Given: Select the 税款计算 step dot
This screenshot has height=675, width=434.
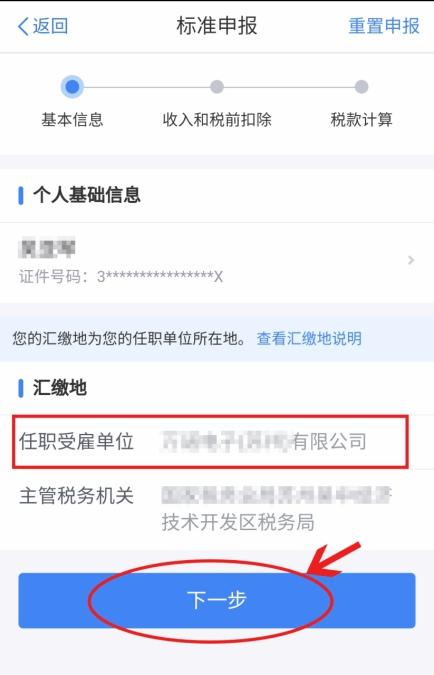Looking at the screenshot, I should (361, 87).
